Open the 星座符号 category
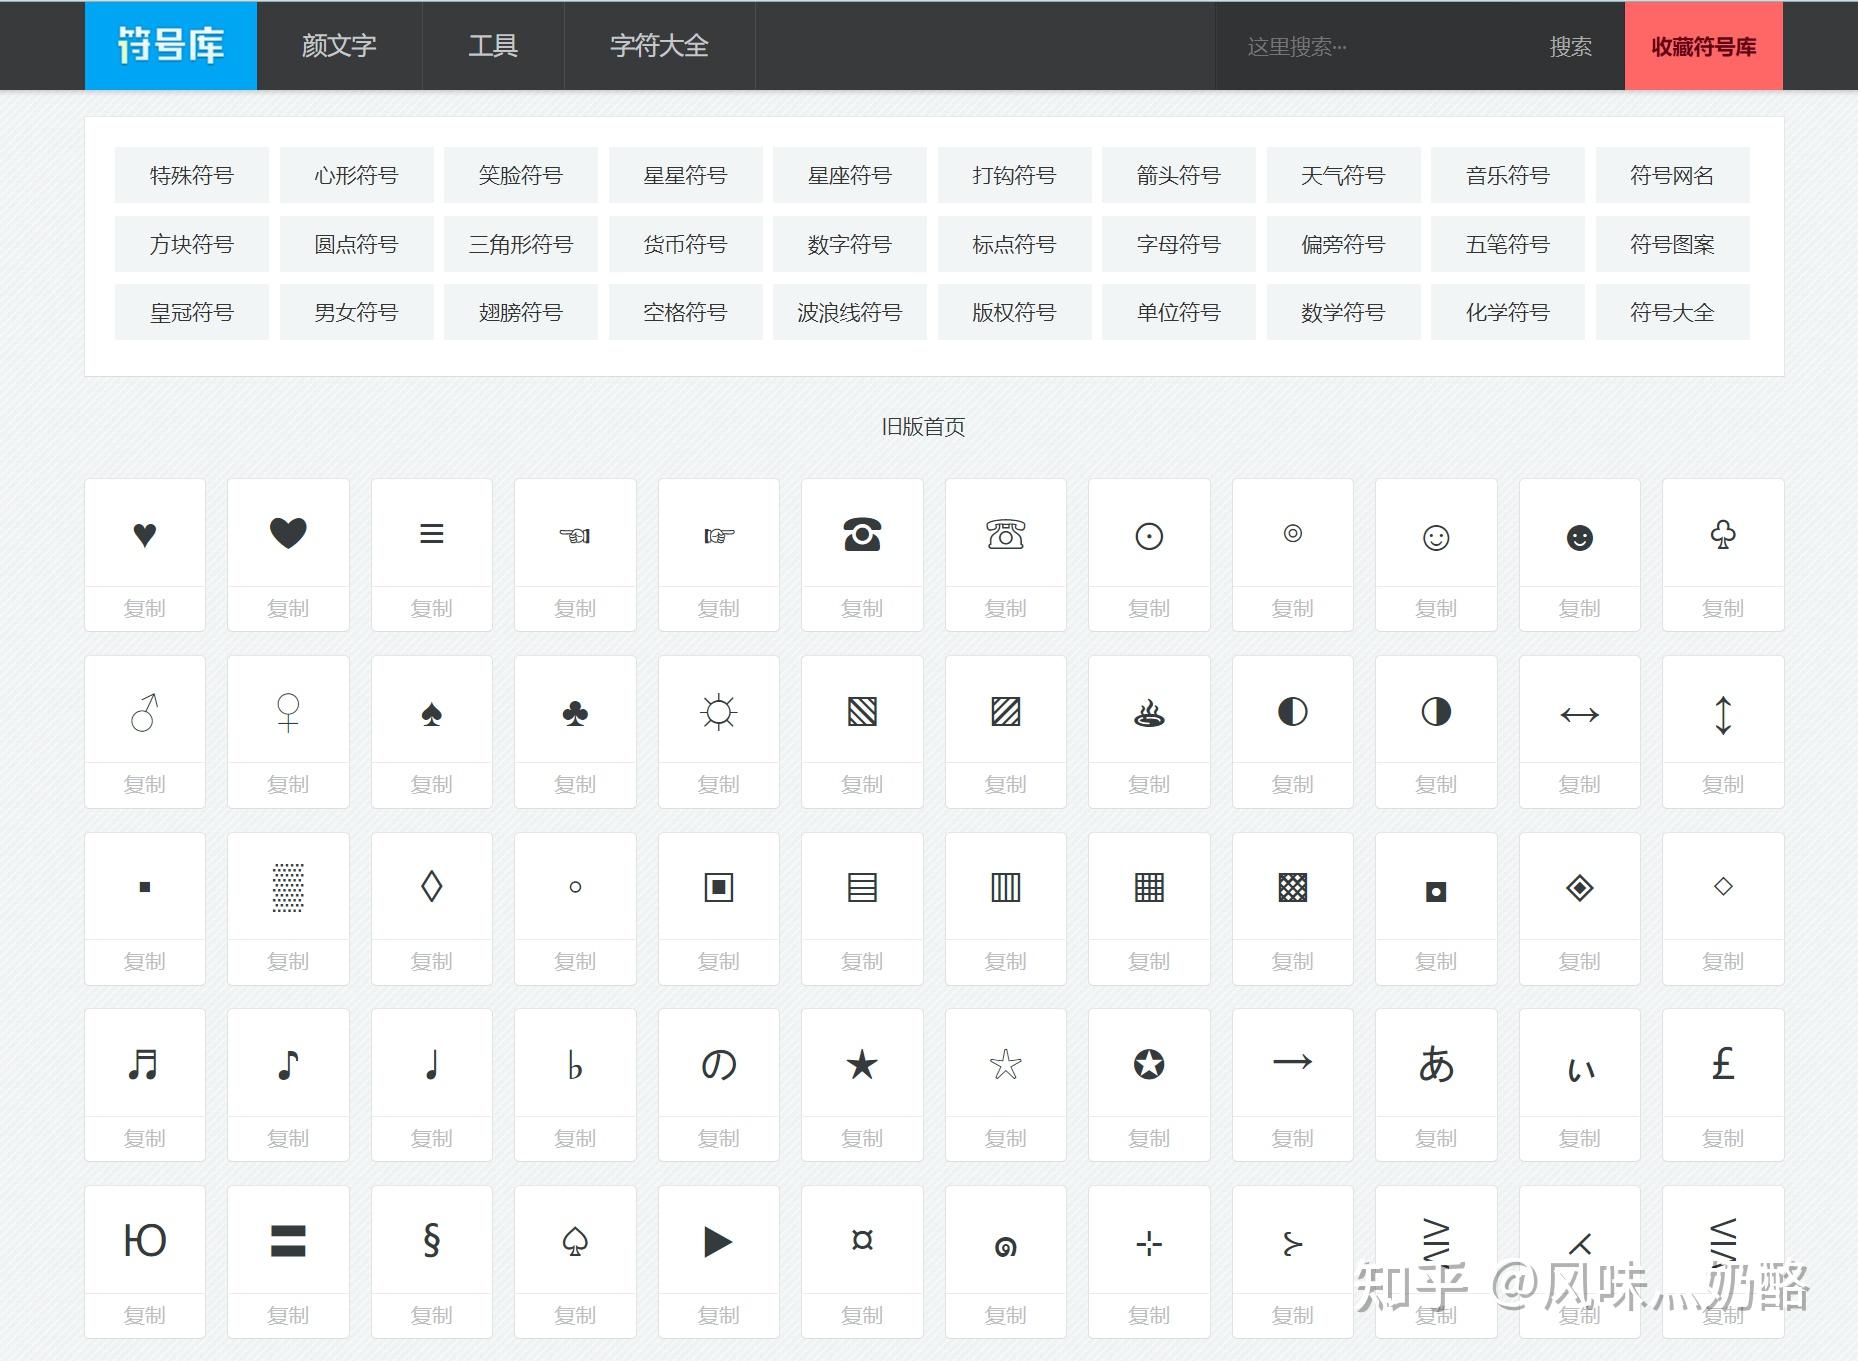1858x1361 pixels. pyautogui.click(x=850, y=175)
